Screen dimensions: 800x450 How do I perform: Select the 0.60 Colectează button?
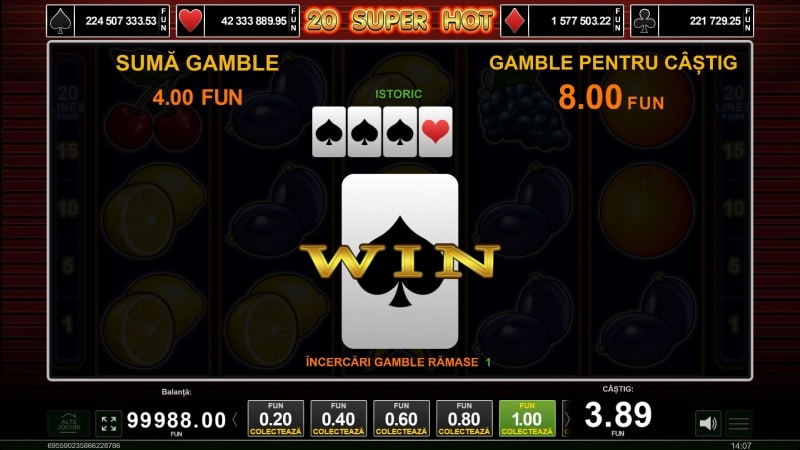click(x=402, y=418)
